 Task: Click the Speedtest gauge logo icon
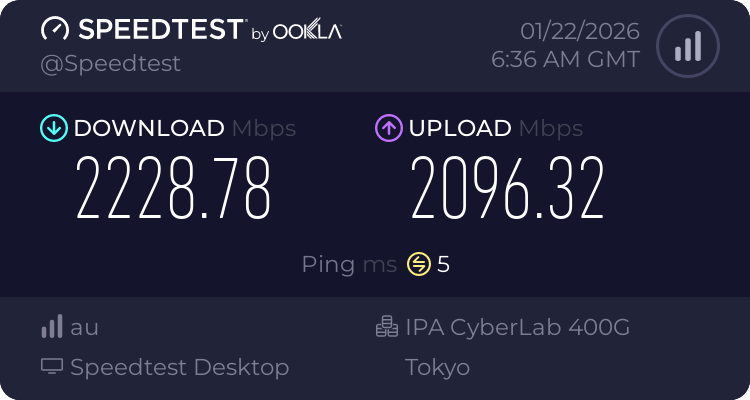pos(56,30)
